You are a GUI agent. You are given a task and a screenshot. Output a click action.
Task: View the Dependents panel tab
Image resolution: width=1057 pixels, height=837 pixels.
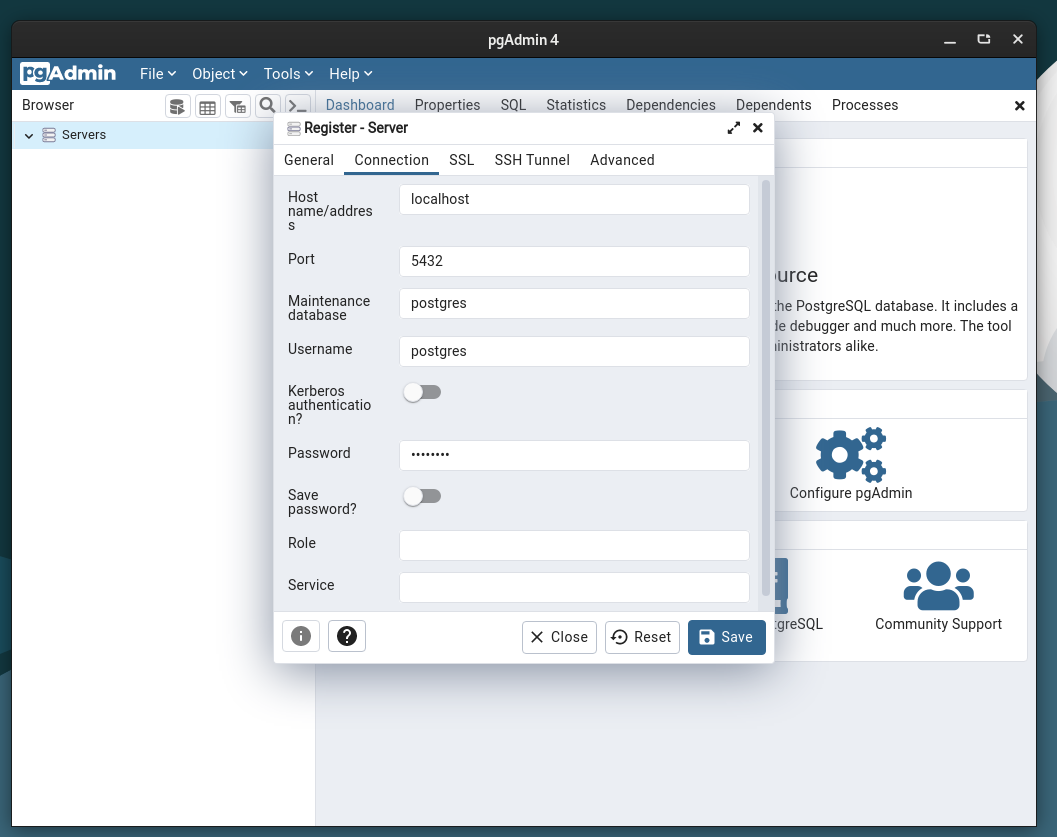[x=774, y=105]
